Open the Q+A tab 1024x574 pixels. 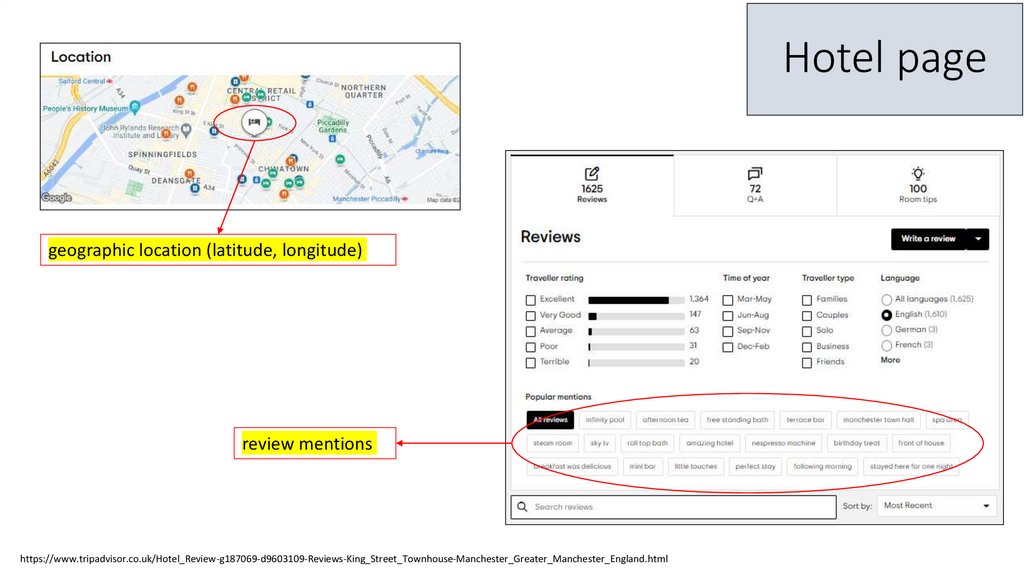pyautogui.click(x=755, y=184)
